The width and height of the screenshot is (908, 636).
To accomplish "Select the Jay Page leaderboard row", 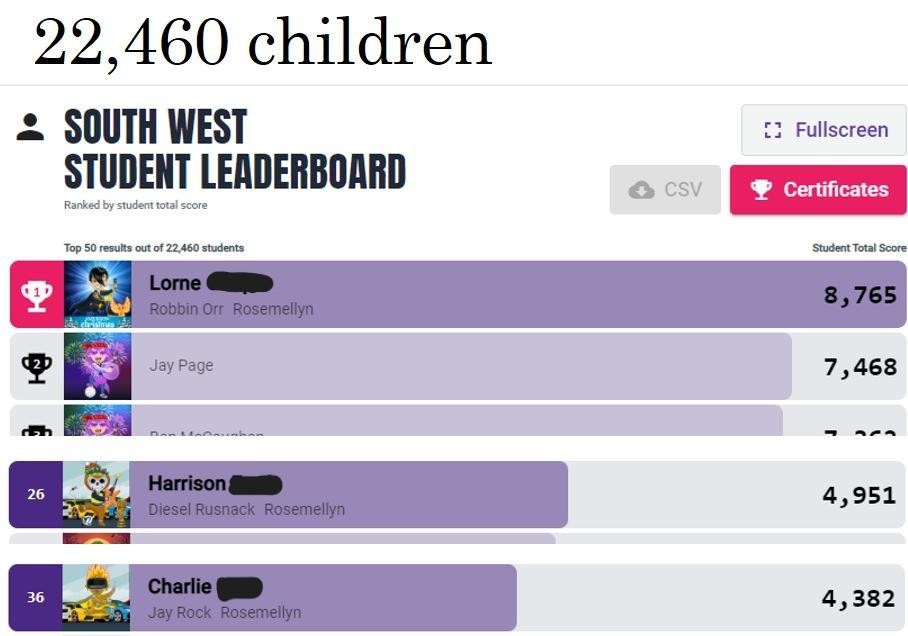I will tap(460, 366).
